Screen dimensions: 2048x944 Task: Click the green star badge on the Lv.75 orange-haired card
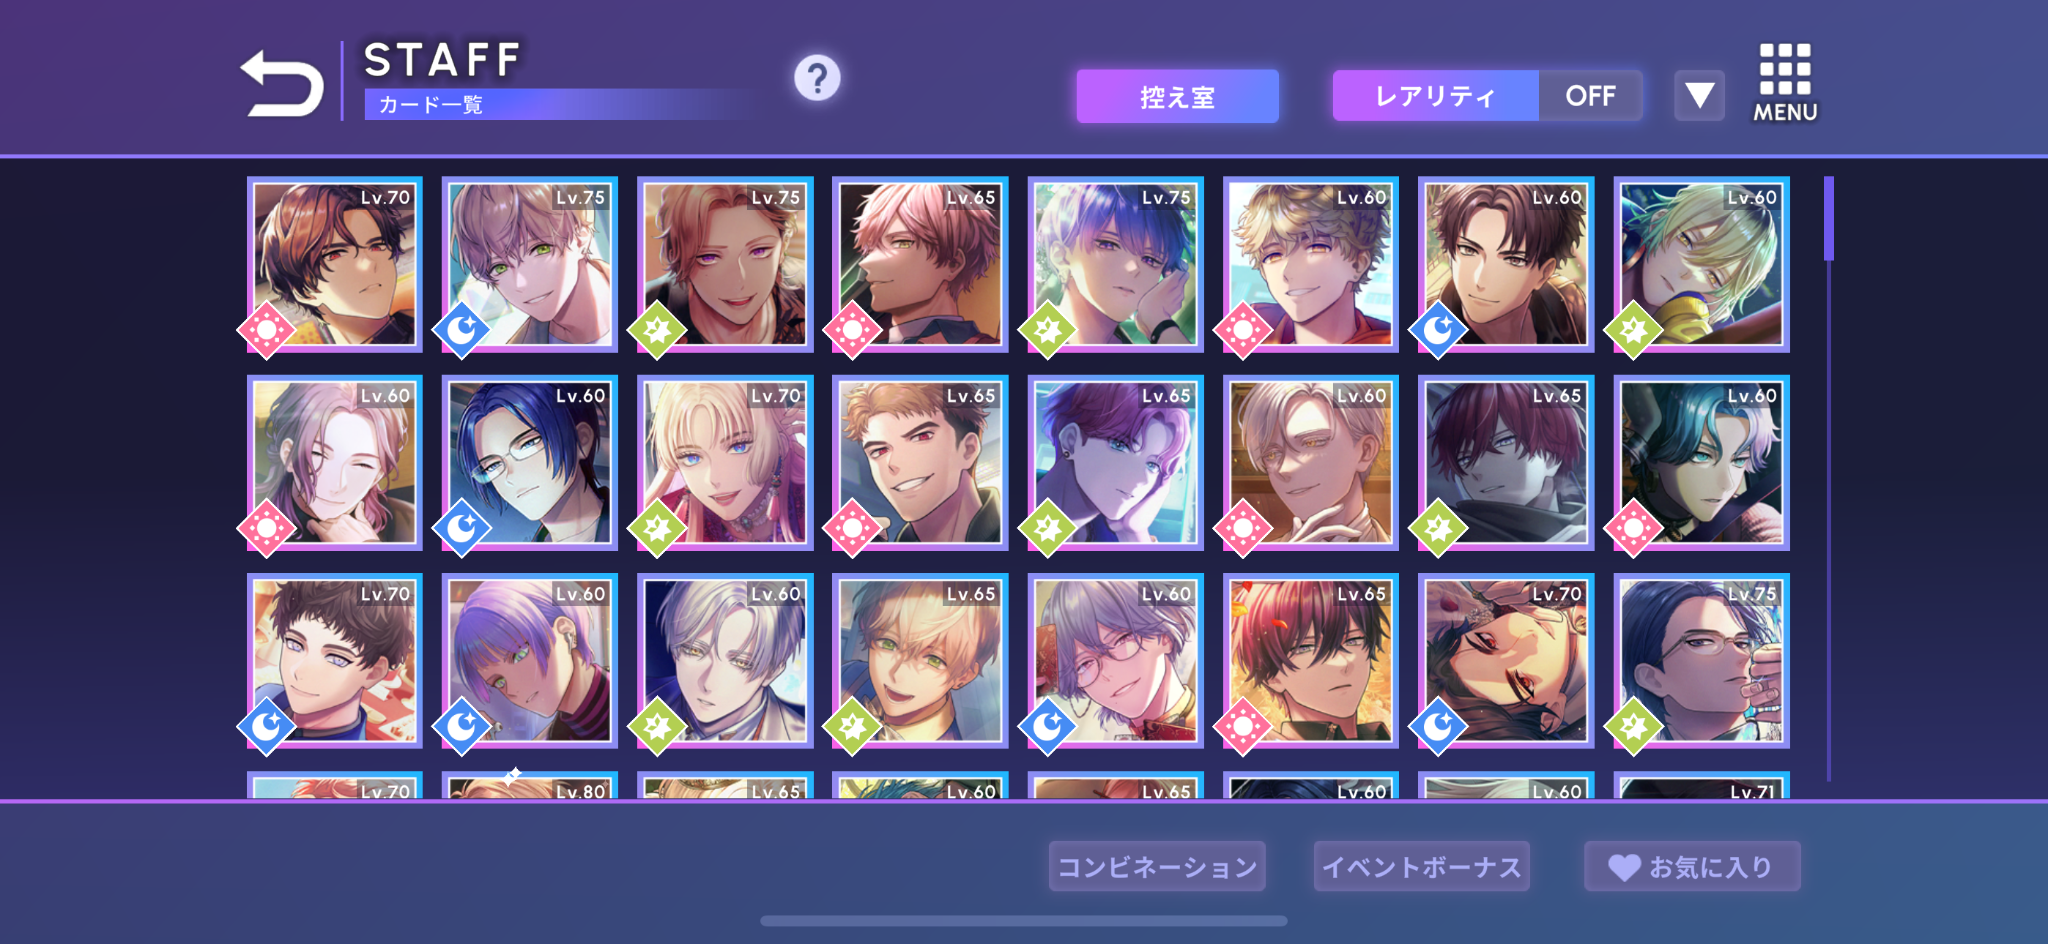point(657,330)
